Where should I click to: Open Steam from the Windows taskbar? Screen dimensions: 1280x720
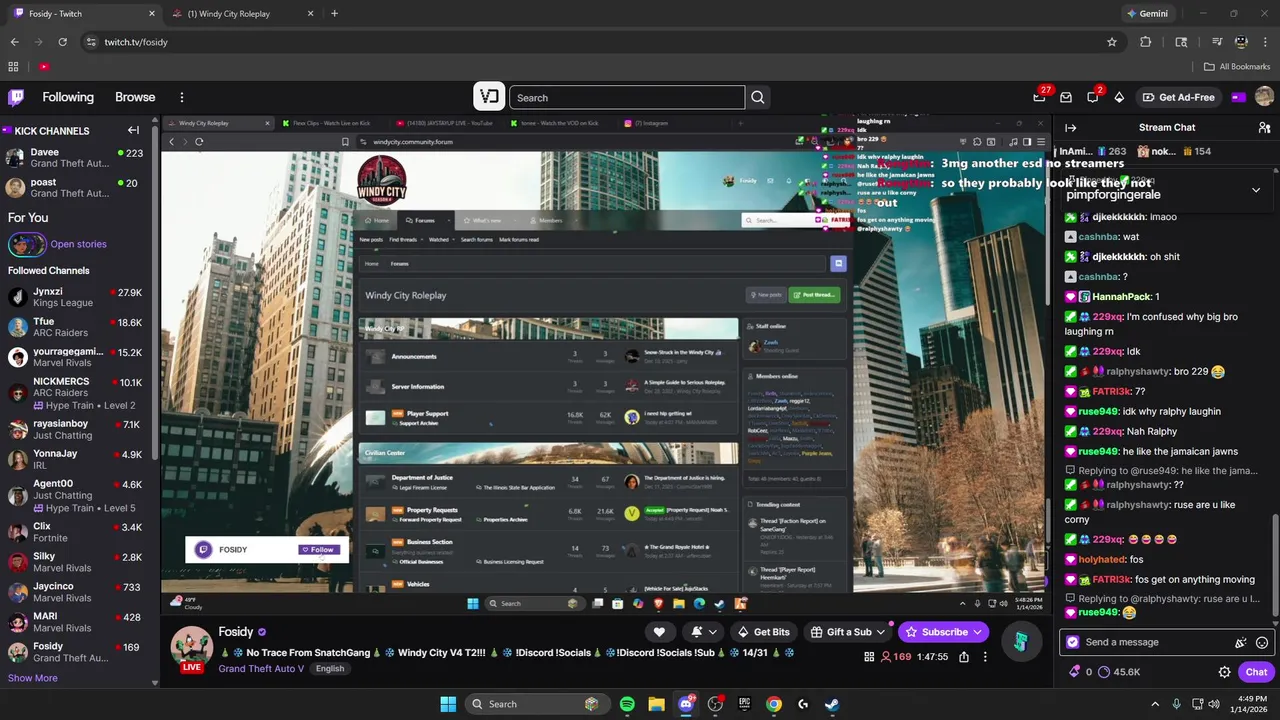pyautogui.click(x=832, y=704)
